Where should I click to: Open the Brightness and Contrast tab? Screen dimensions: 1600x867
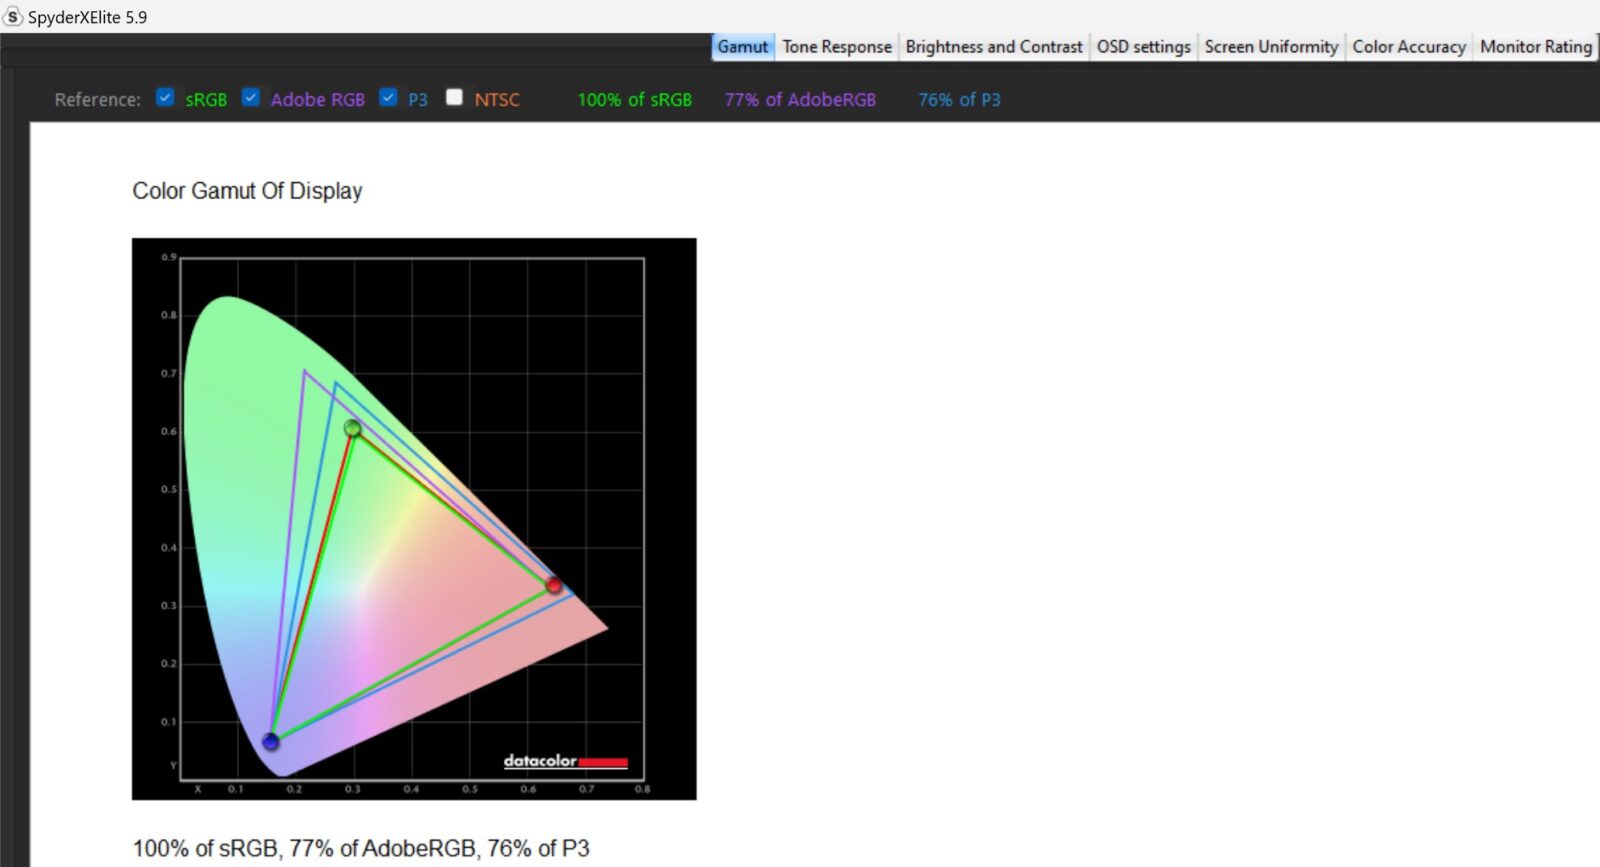[x=993, y=47]
